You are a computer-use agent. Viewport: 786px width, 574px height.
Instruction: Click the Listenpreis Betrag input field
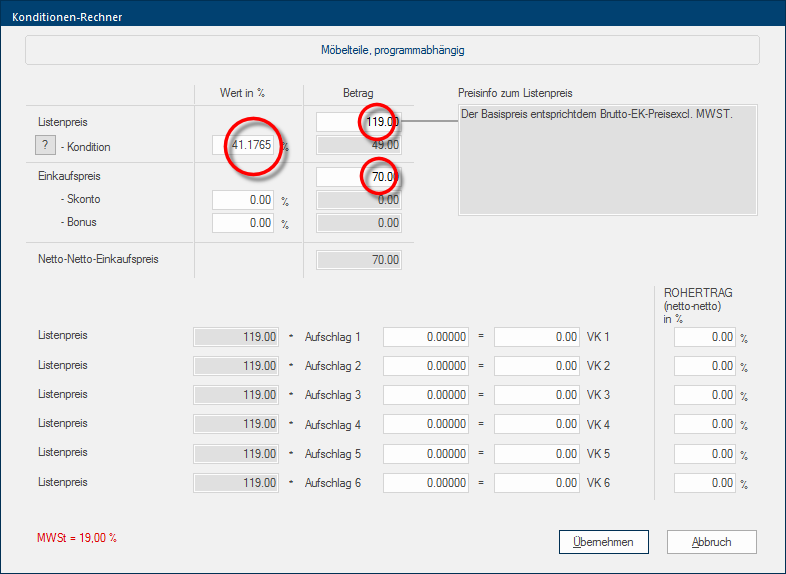point(359,122)
